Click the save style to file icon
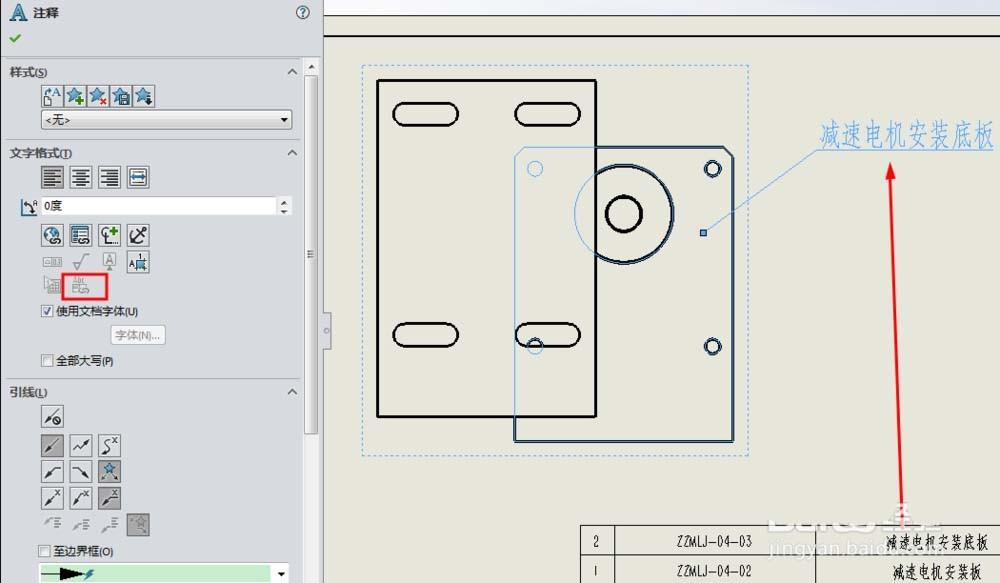This screenshot has width=1000, height=583. [x=122, y=95]
